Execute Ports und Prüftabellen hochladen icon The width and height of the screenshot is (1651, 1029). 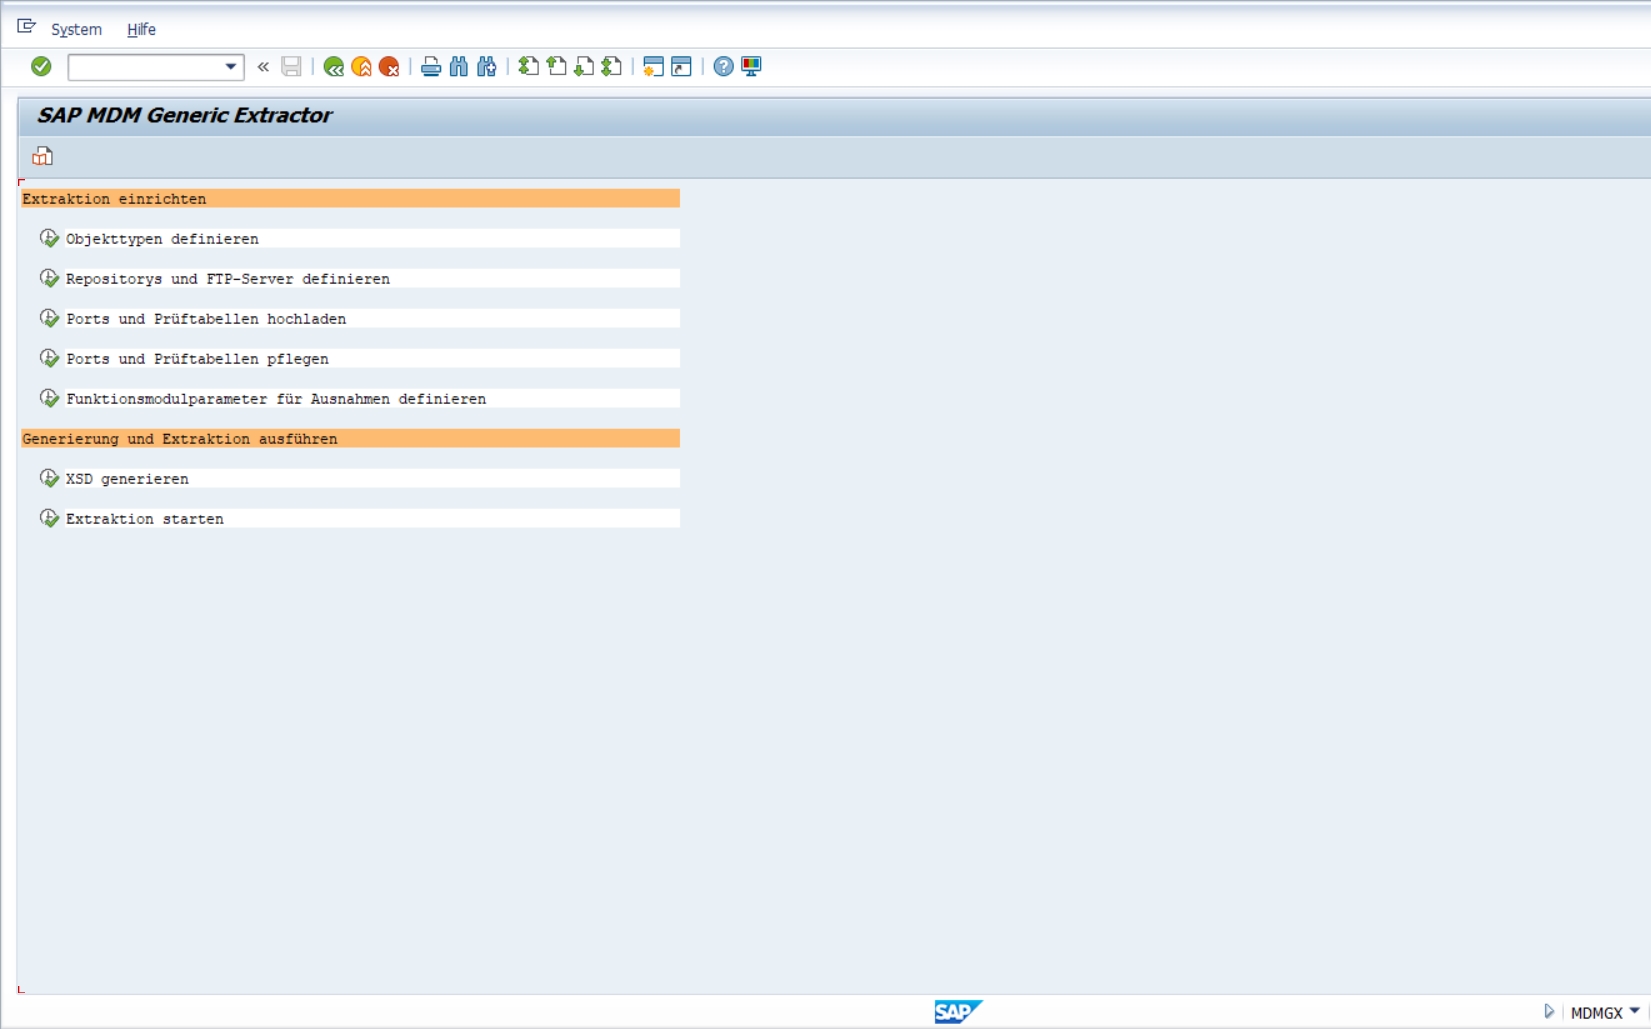[49, 318]
